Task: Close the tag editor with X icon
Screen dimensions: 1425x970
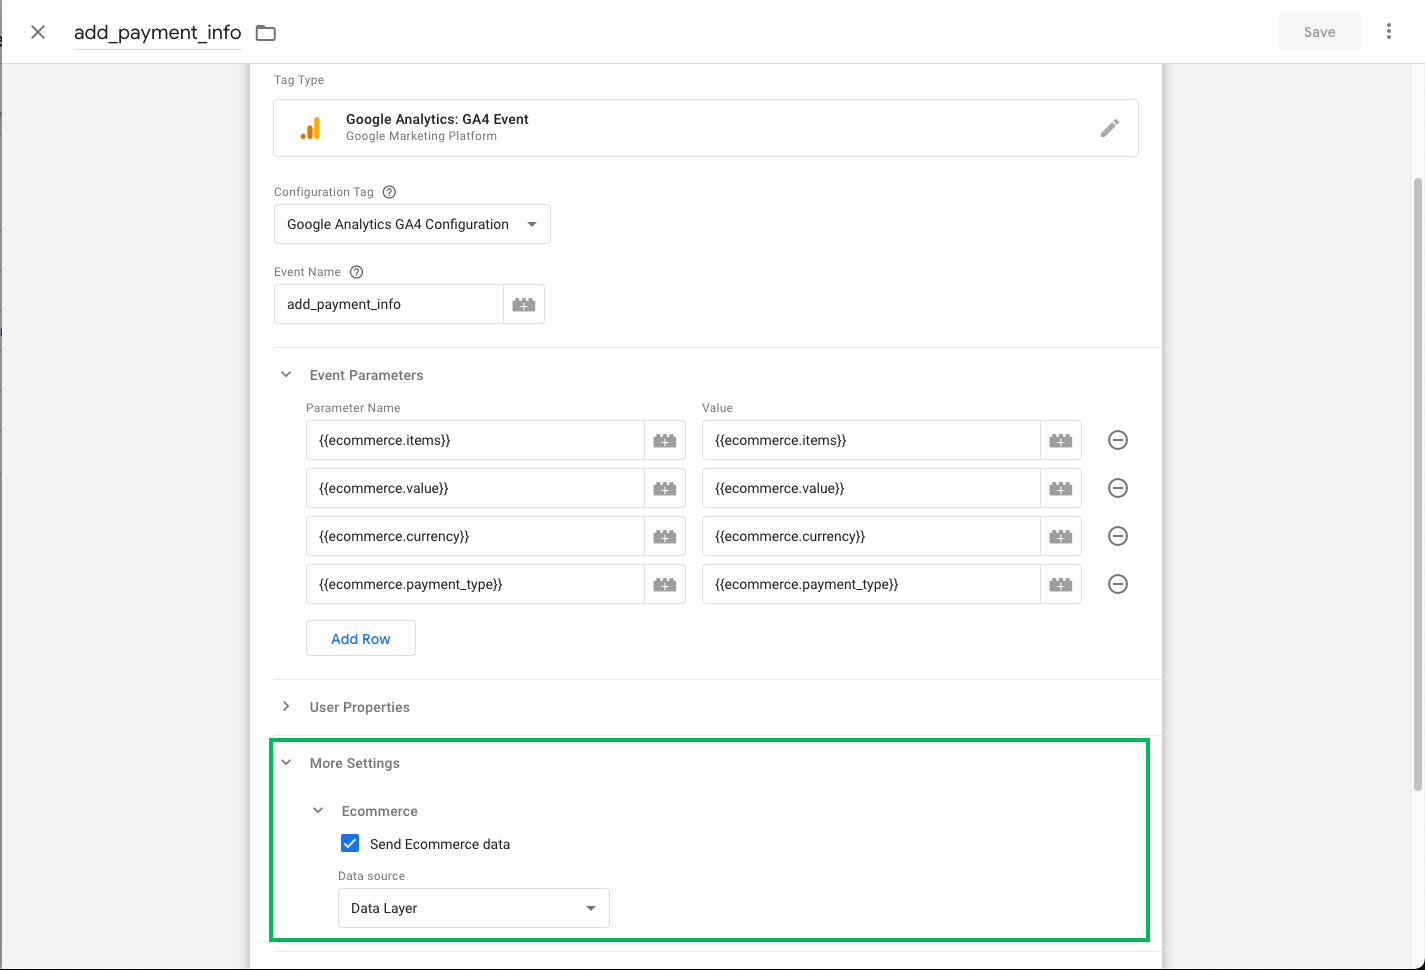Action: [38, 32]
